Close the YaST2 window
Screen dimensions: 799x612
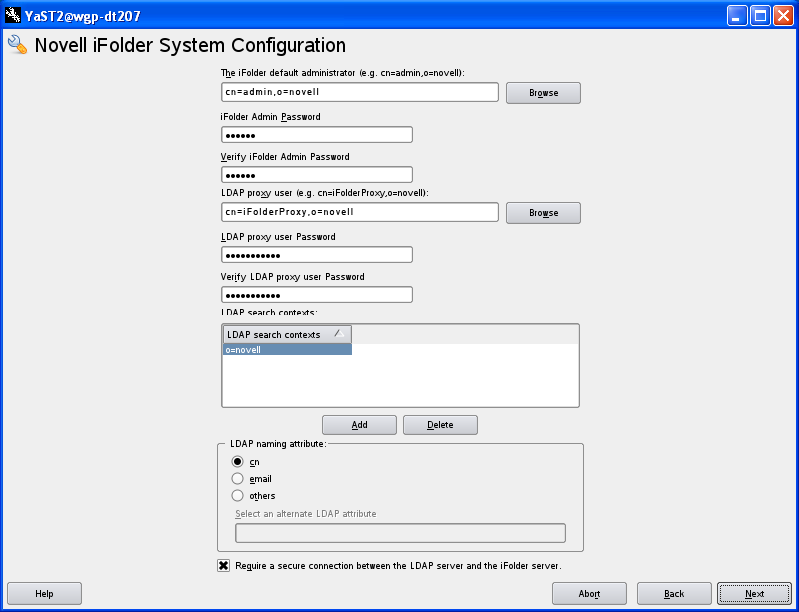point(783,16)
